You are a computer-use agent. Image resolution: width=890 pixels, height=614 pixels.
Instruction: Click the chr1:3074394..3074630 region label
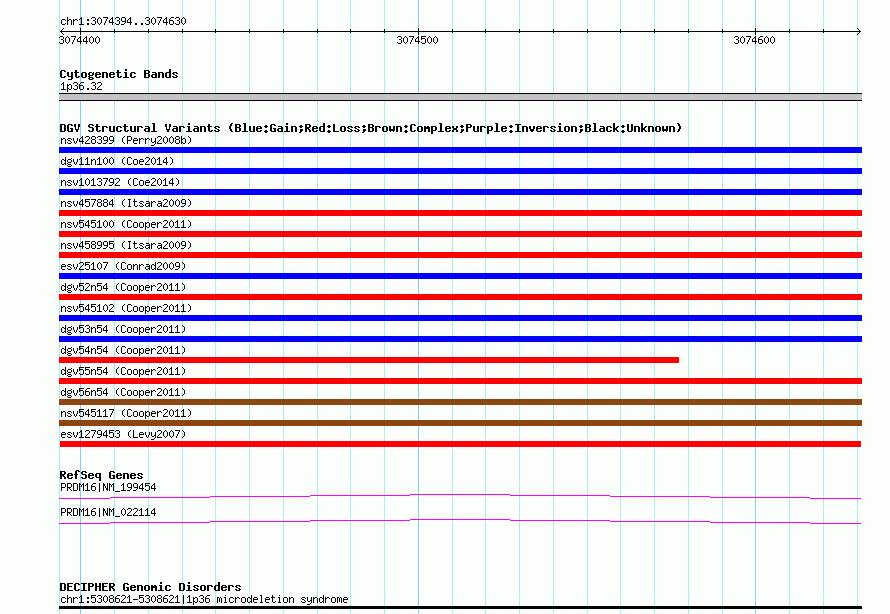coord(123,21)
